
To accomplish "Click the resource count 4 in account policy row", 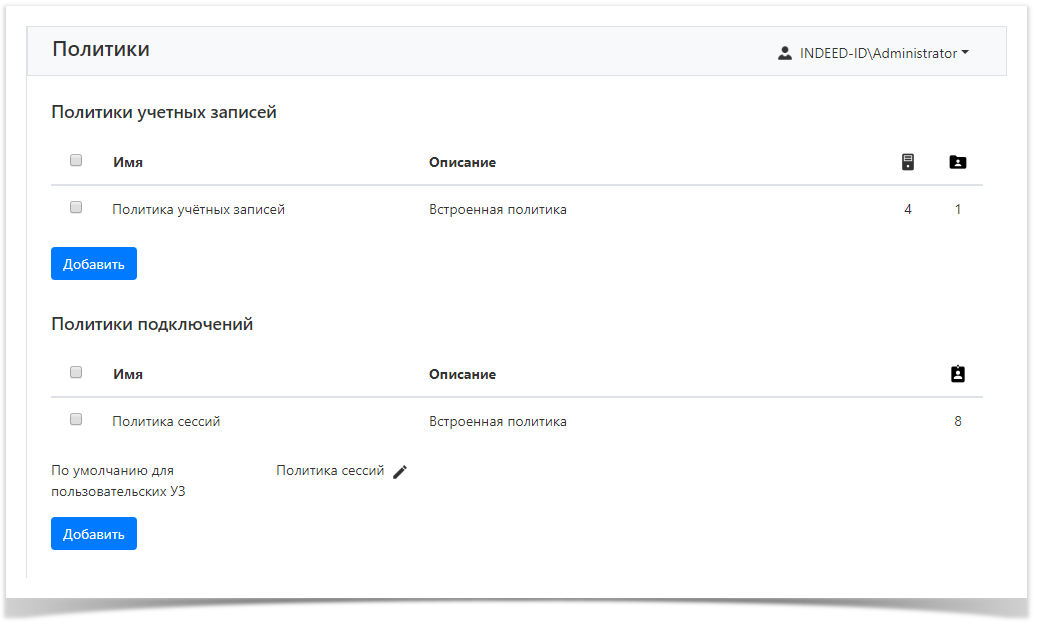I will pyautogui.click(x=908, y=210).
